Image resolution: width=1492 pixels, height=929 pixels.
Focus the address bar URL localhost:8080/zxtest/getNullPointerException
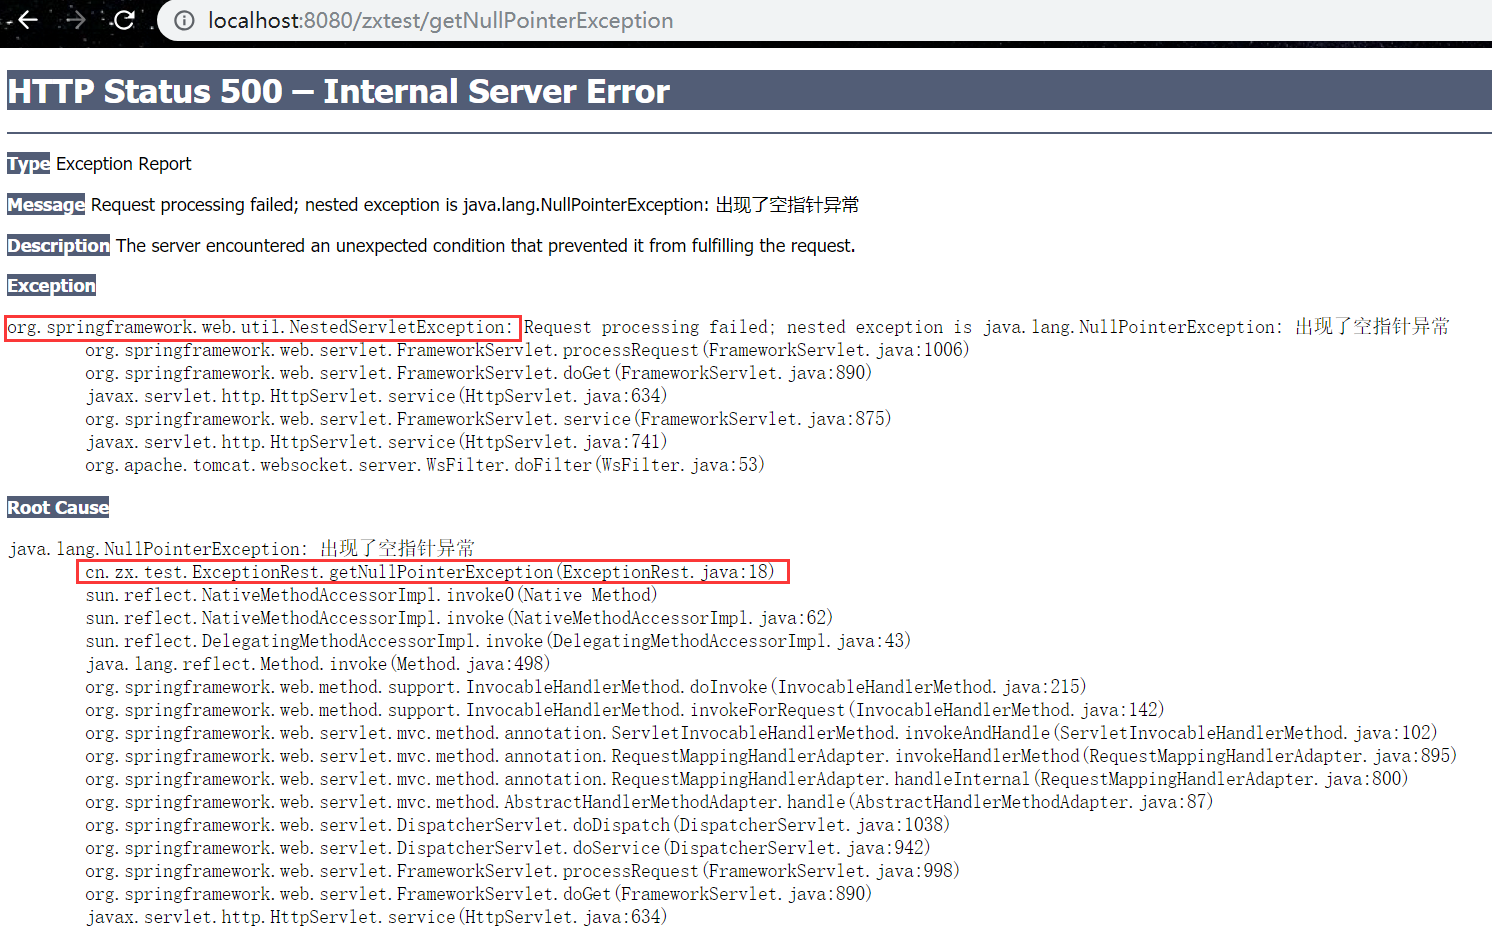(x=440, y=21)
